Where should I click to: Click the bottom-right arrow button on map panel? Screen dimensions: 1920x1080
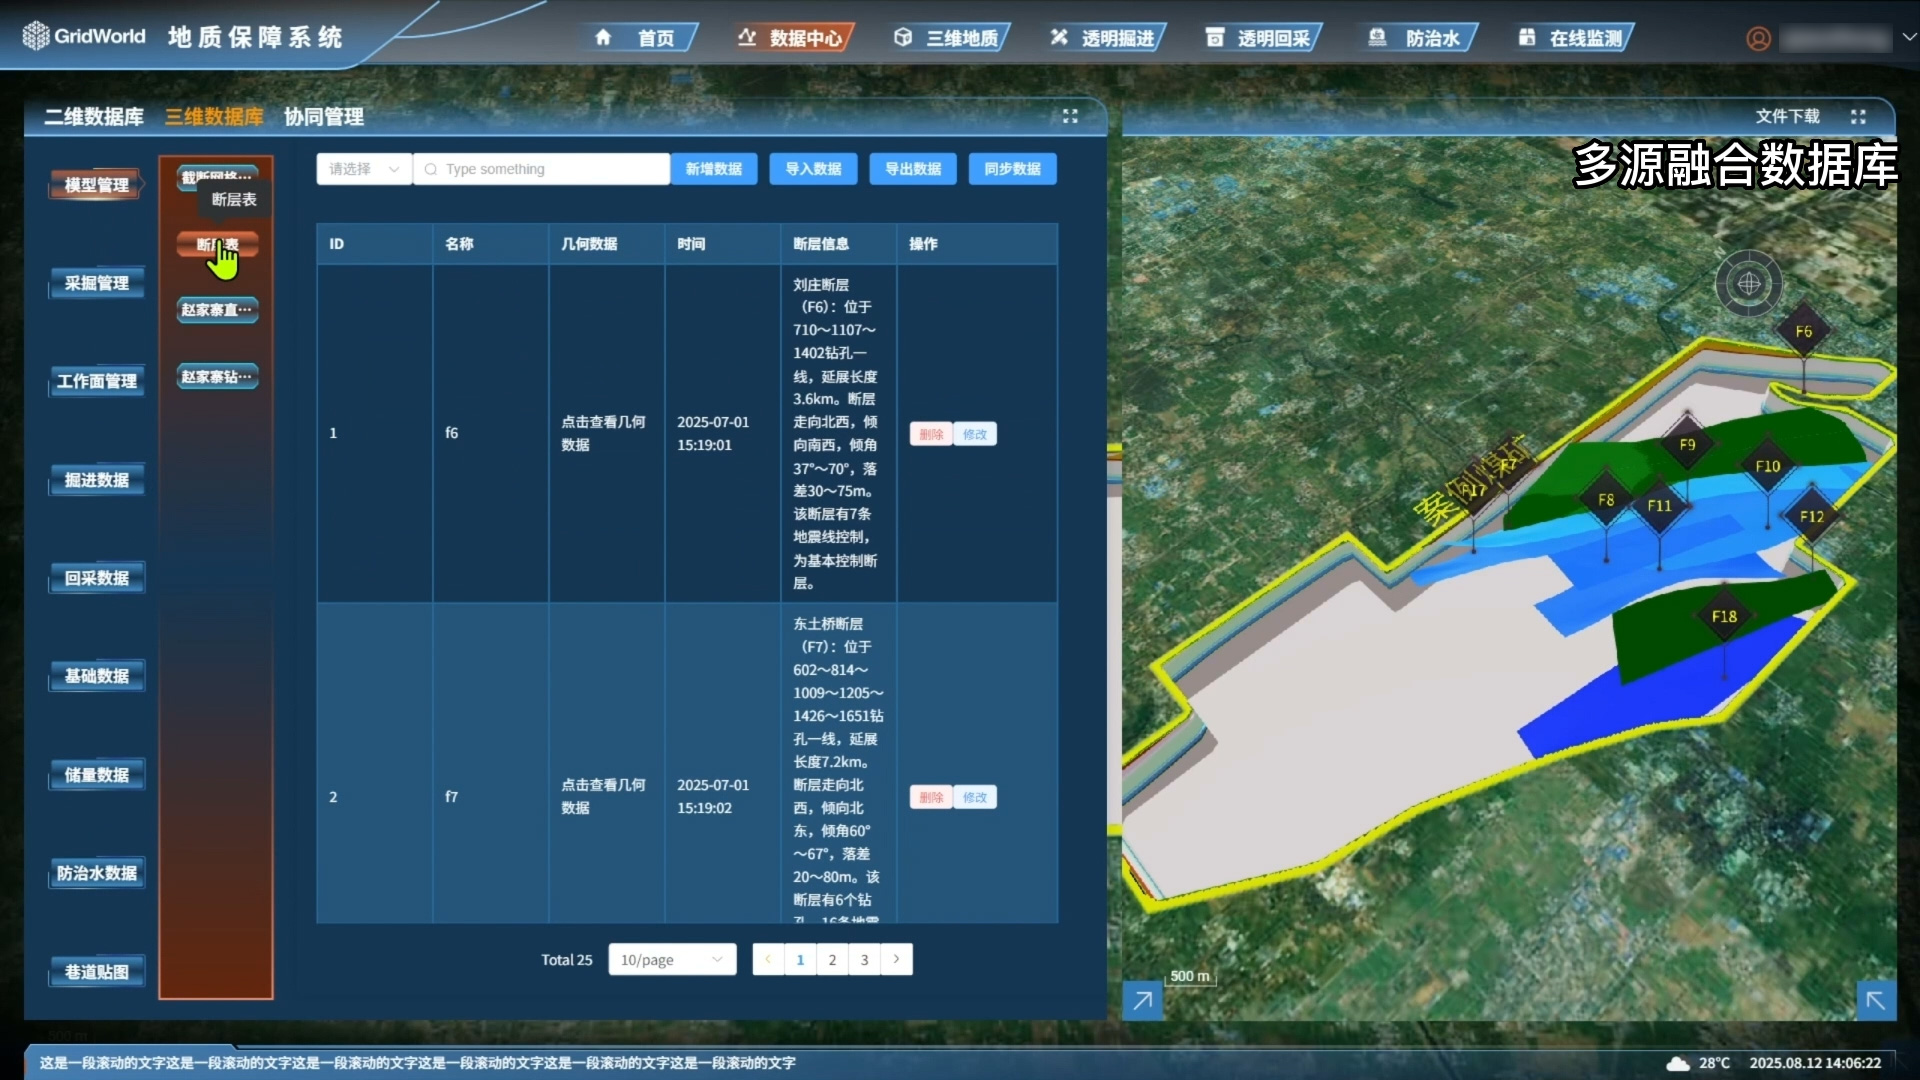pos(1875,999)
